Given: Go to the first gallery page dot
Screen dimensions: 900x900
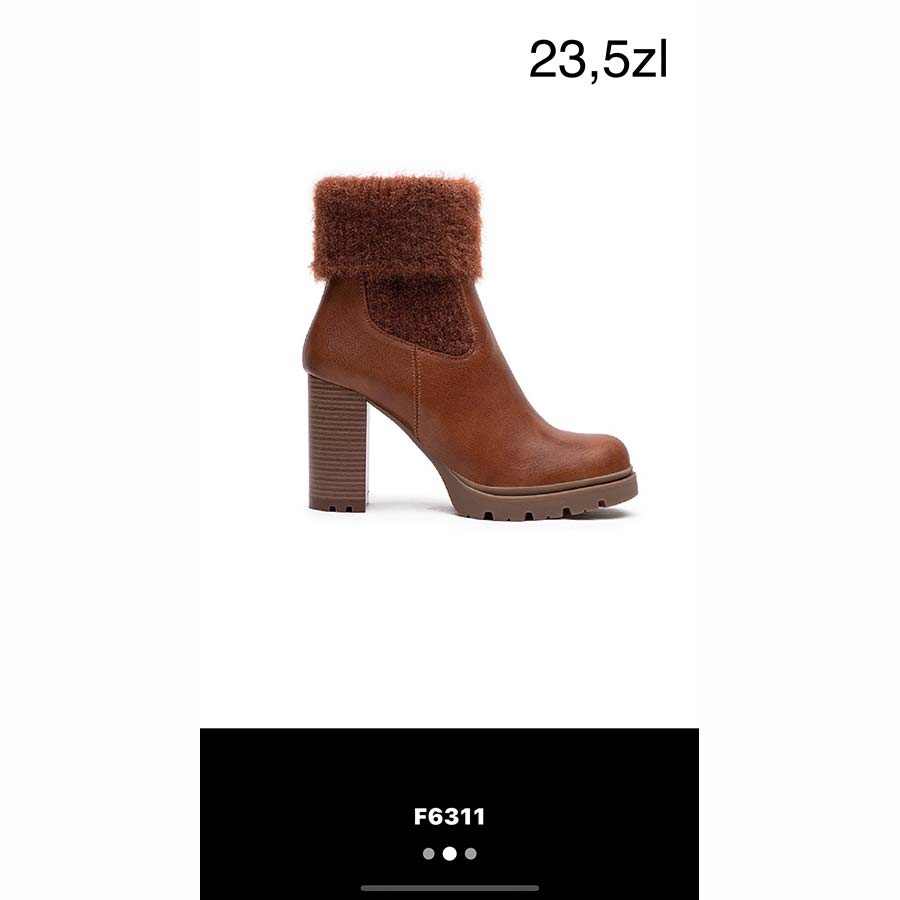Looking at the screenshot, I should 428,854.
